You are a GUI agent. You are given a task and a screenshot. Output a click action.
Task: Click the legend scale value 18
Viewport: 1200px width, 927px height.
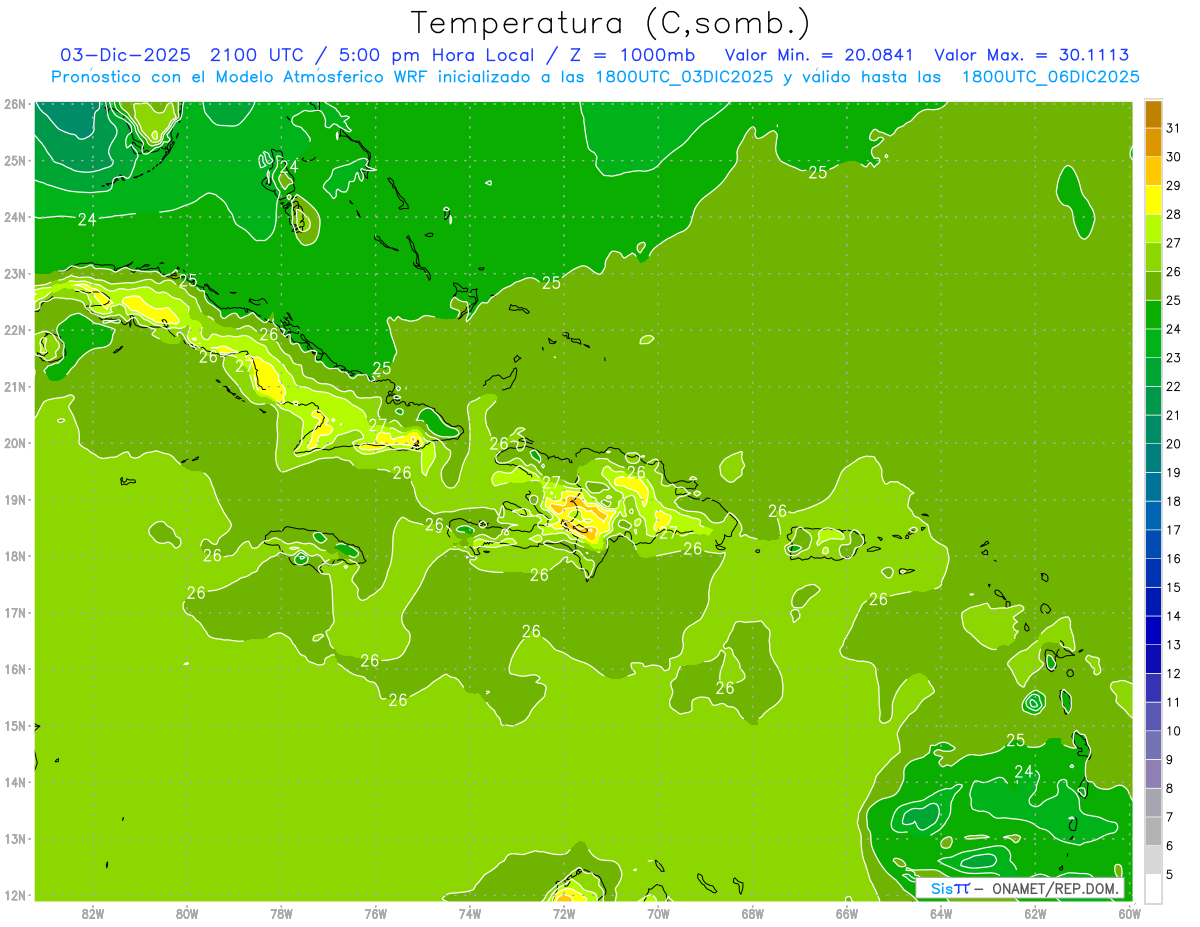pos(1174,501)
